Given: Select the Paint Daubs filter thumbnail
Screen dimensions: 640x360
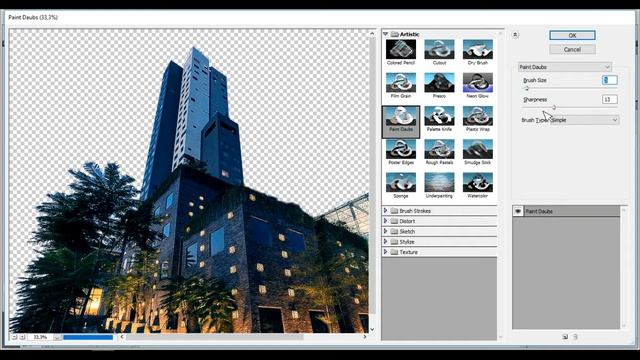Looking at the screenshot, I should (401, 116).
